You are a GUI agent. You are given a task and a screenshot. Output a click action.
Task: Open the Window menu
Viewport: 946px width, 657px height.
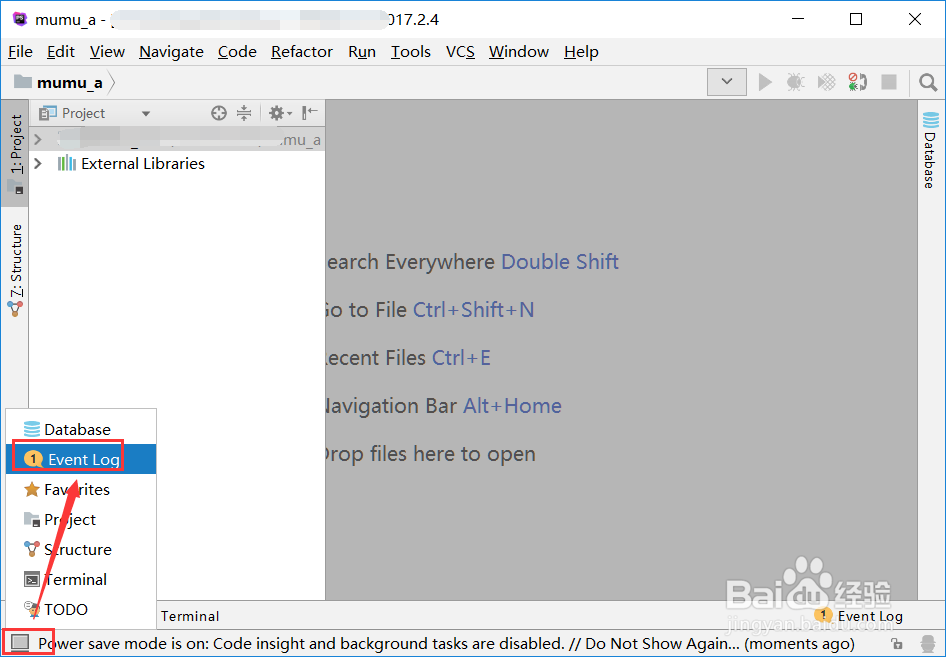pyautogui.click(x=519, y=52)
